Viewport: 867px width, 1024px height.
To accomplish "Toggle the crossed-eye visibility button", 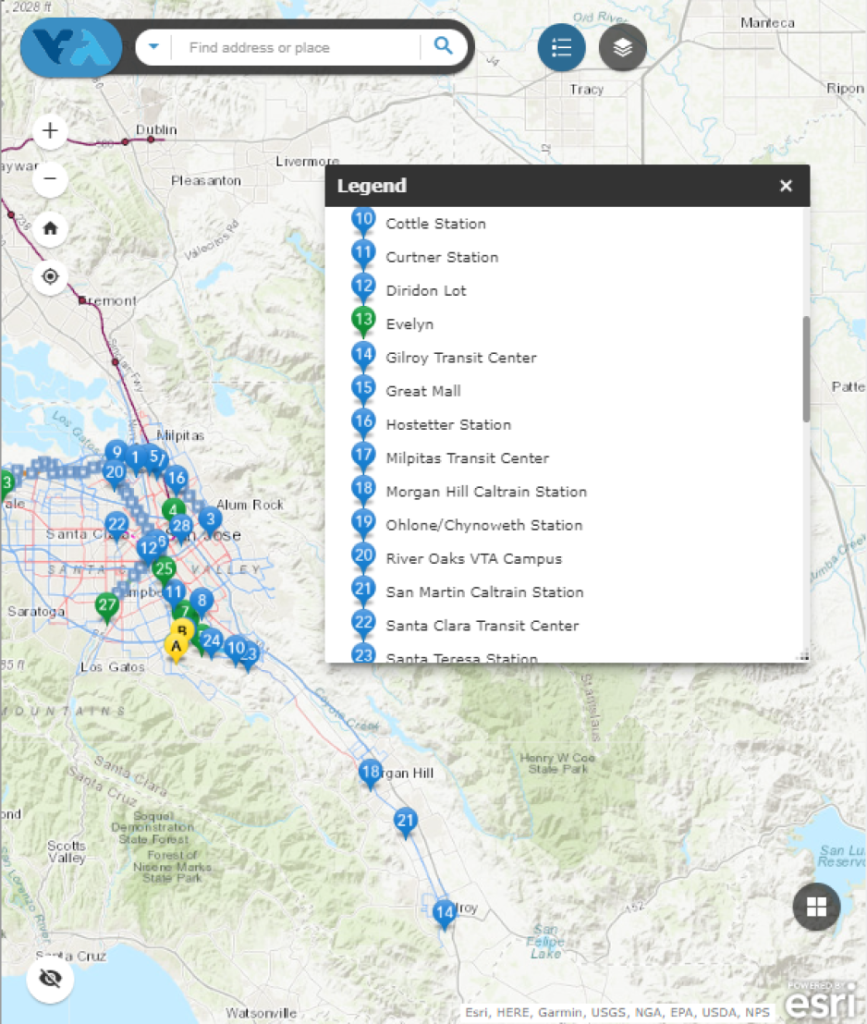I will (50, 978).
